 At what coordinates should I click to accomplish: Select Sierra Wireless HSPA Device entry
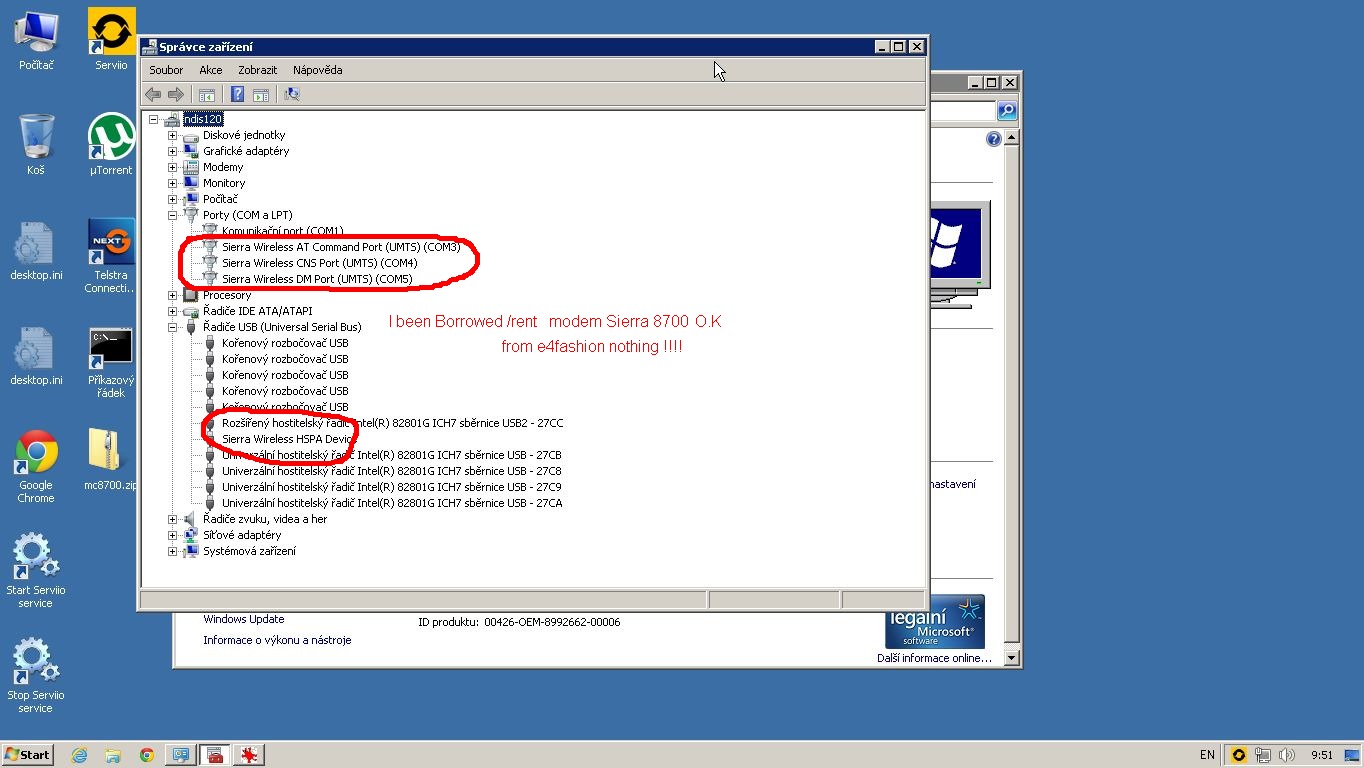click(x=287, y=439)
